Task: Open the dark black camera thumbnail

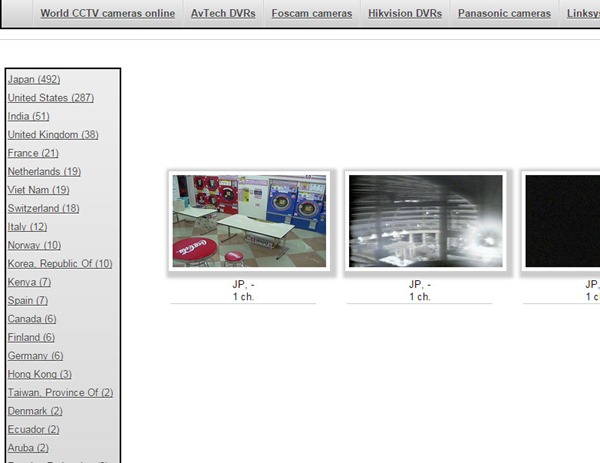Action: 562,221
